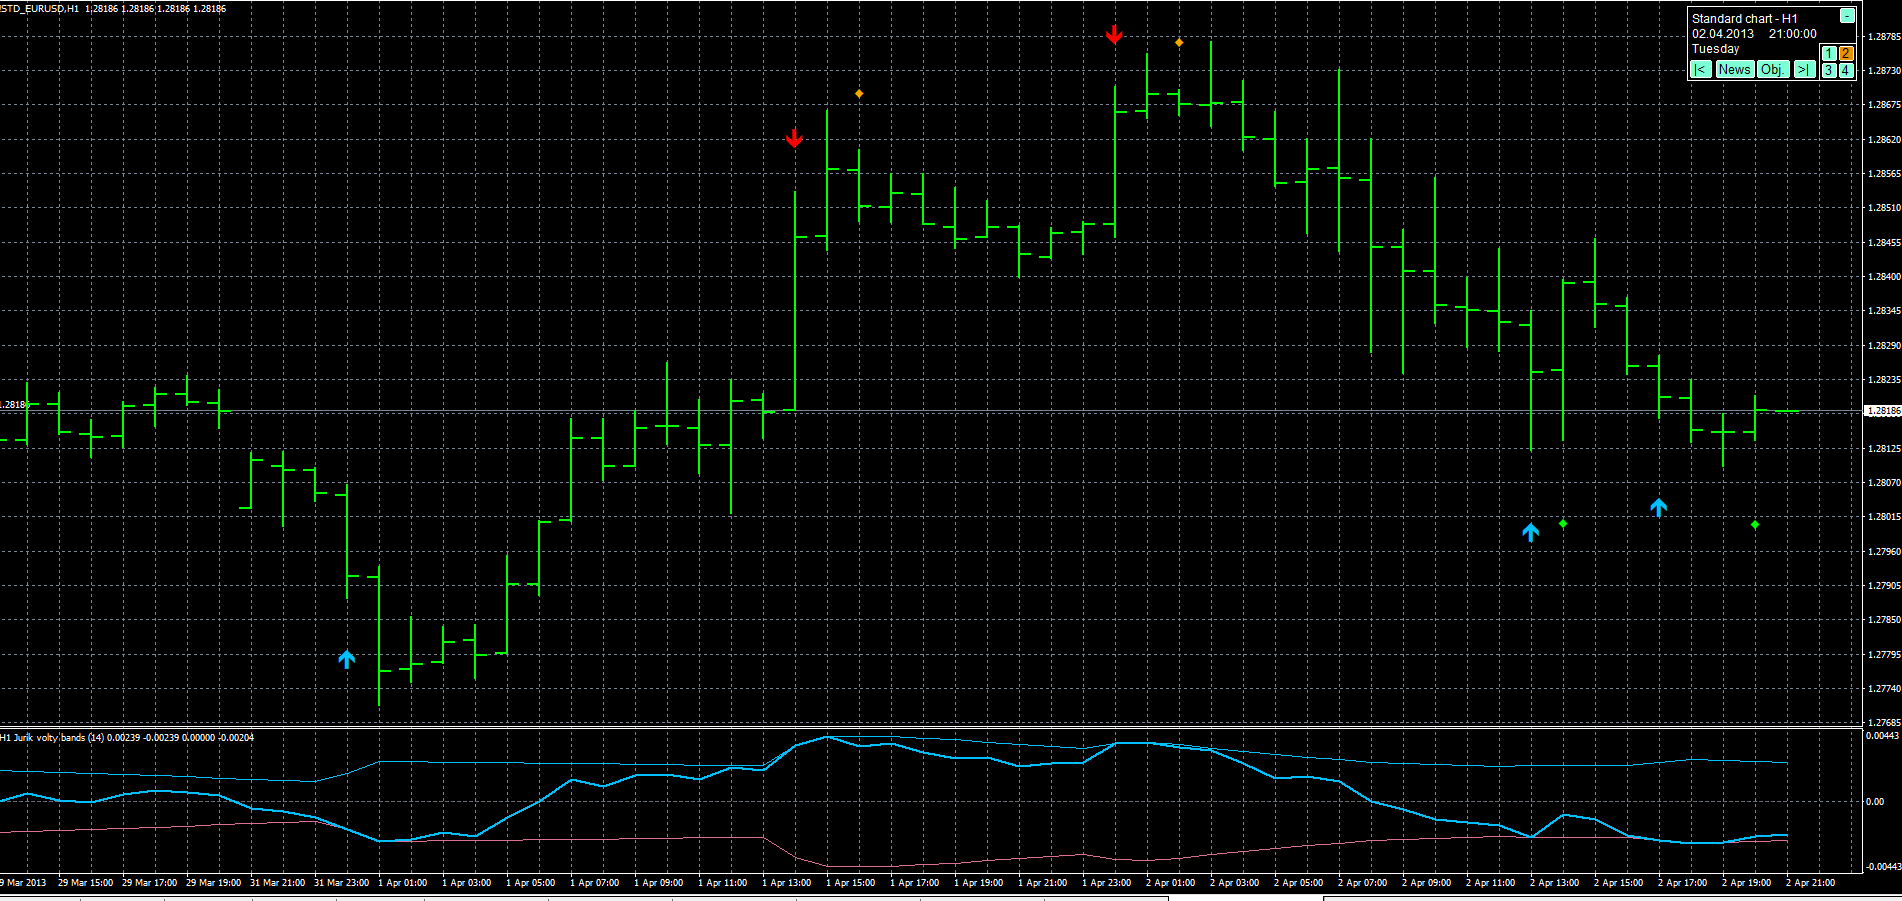Image resolution: width=1902 pixels, height=901 pixels.
Task: Select blue buy arrow below 31 Mar 23:00 bar
Action: coord(346,659)
